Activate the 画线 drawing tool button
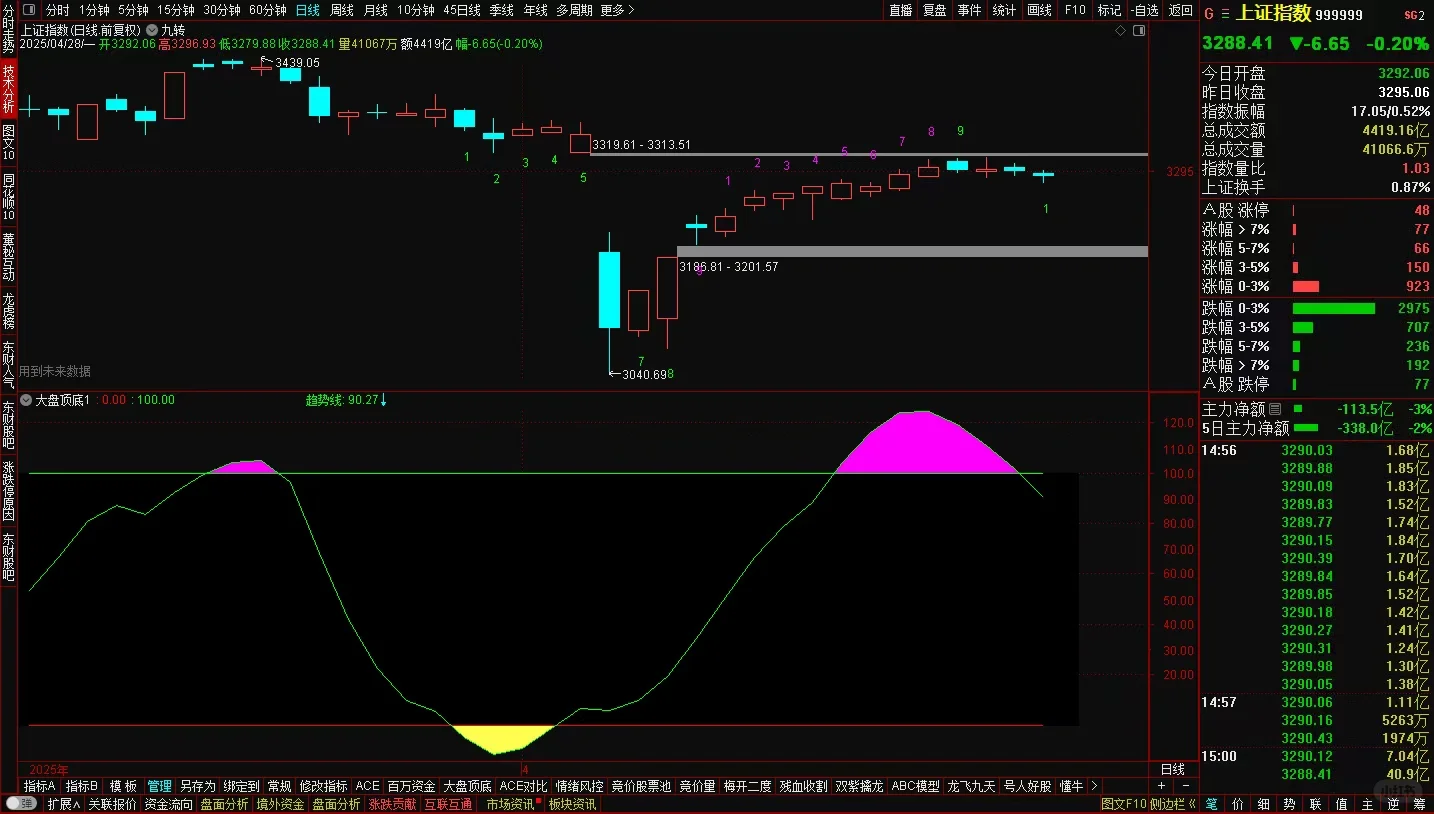This screenshot has height=814, width=1434. 1040,10
